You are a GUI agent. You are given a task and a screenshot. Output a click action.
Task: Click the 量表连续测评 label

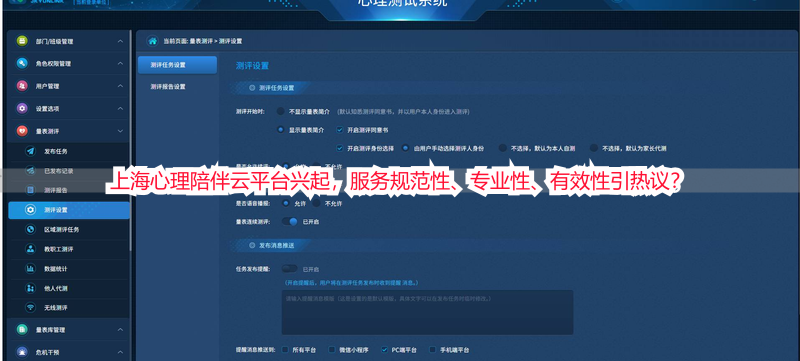253,222
